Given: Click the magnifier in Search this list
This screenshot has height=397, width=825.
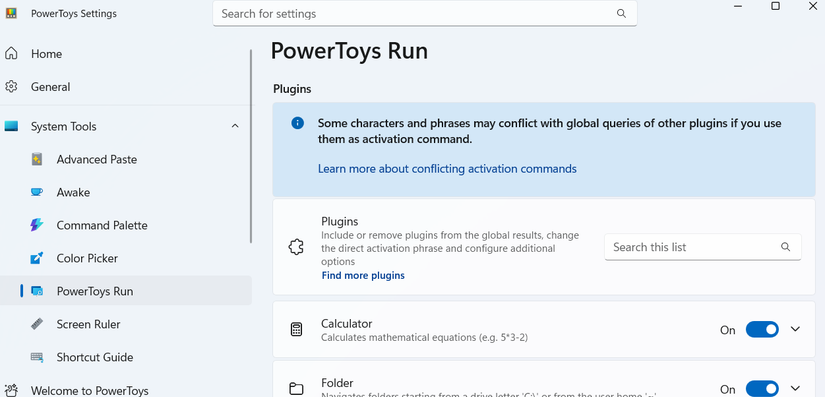Looking at the screenshot, I should pos(786,247).
